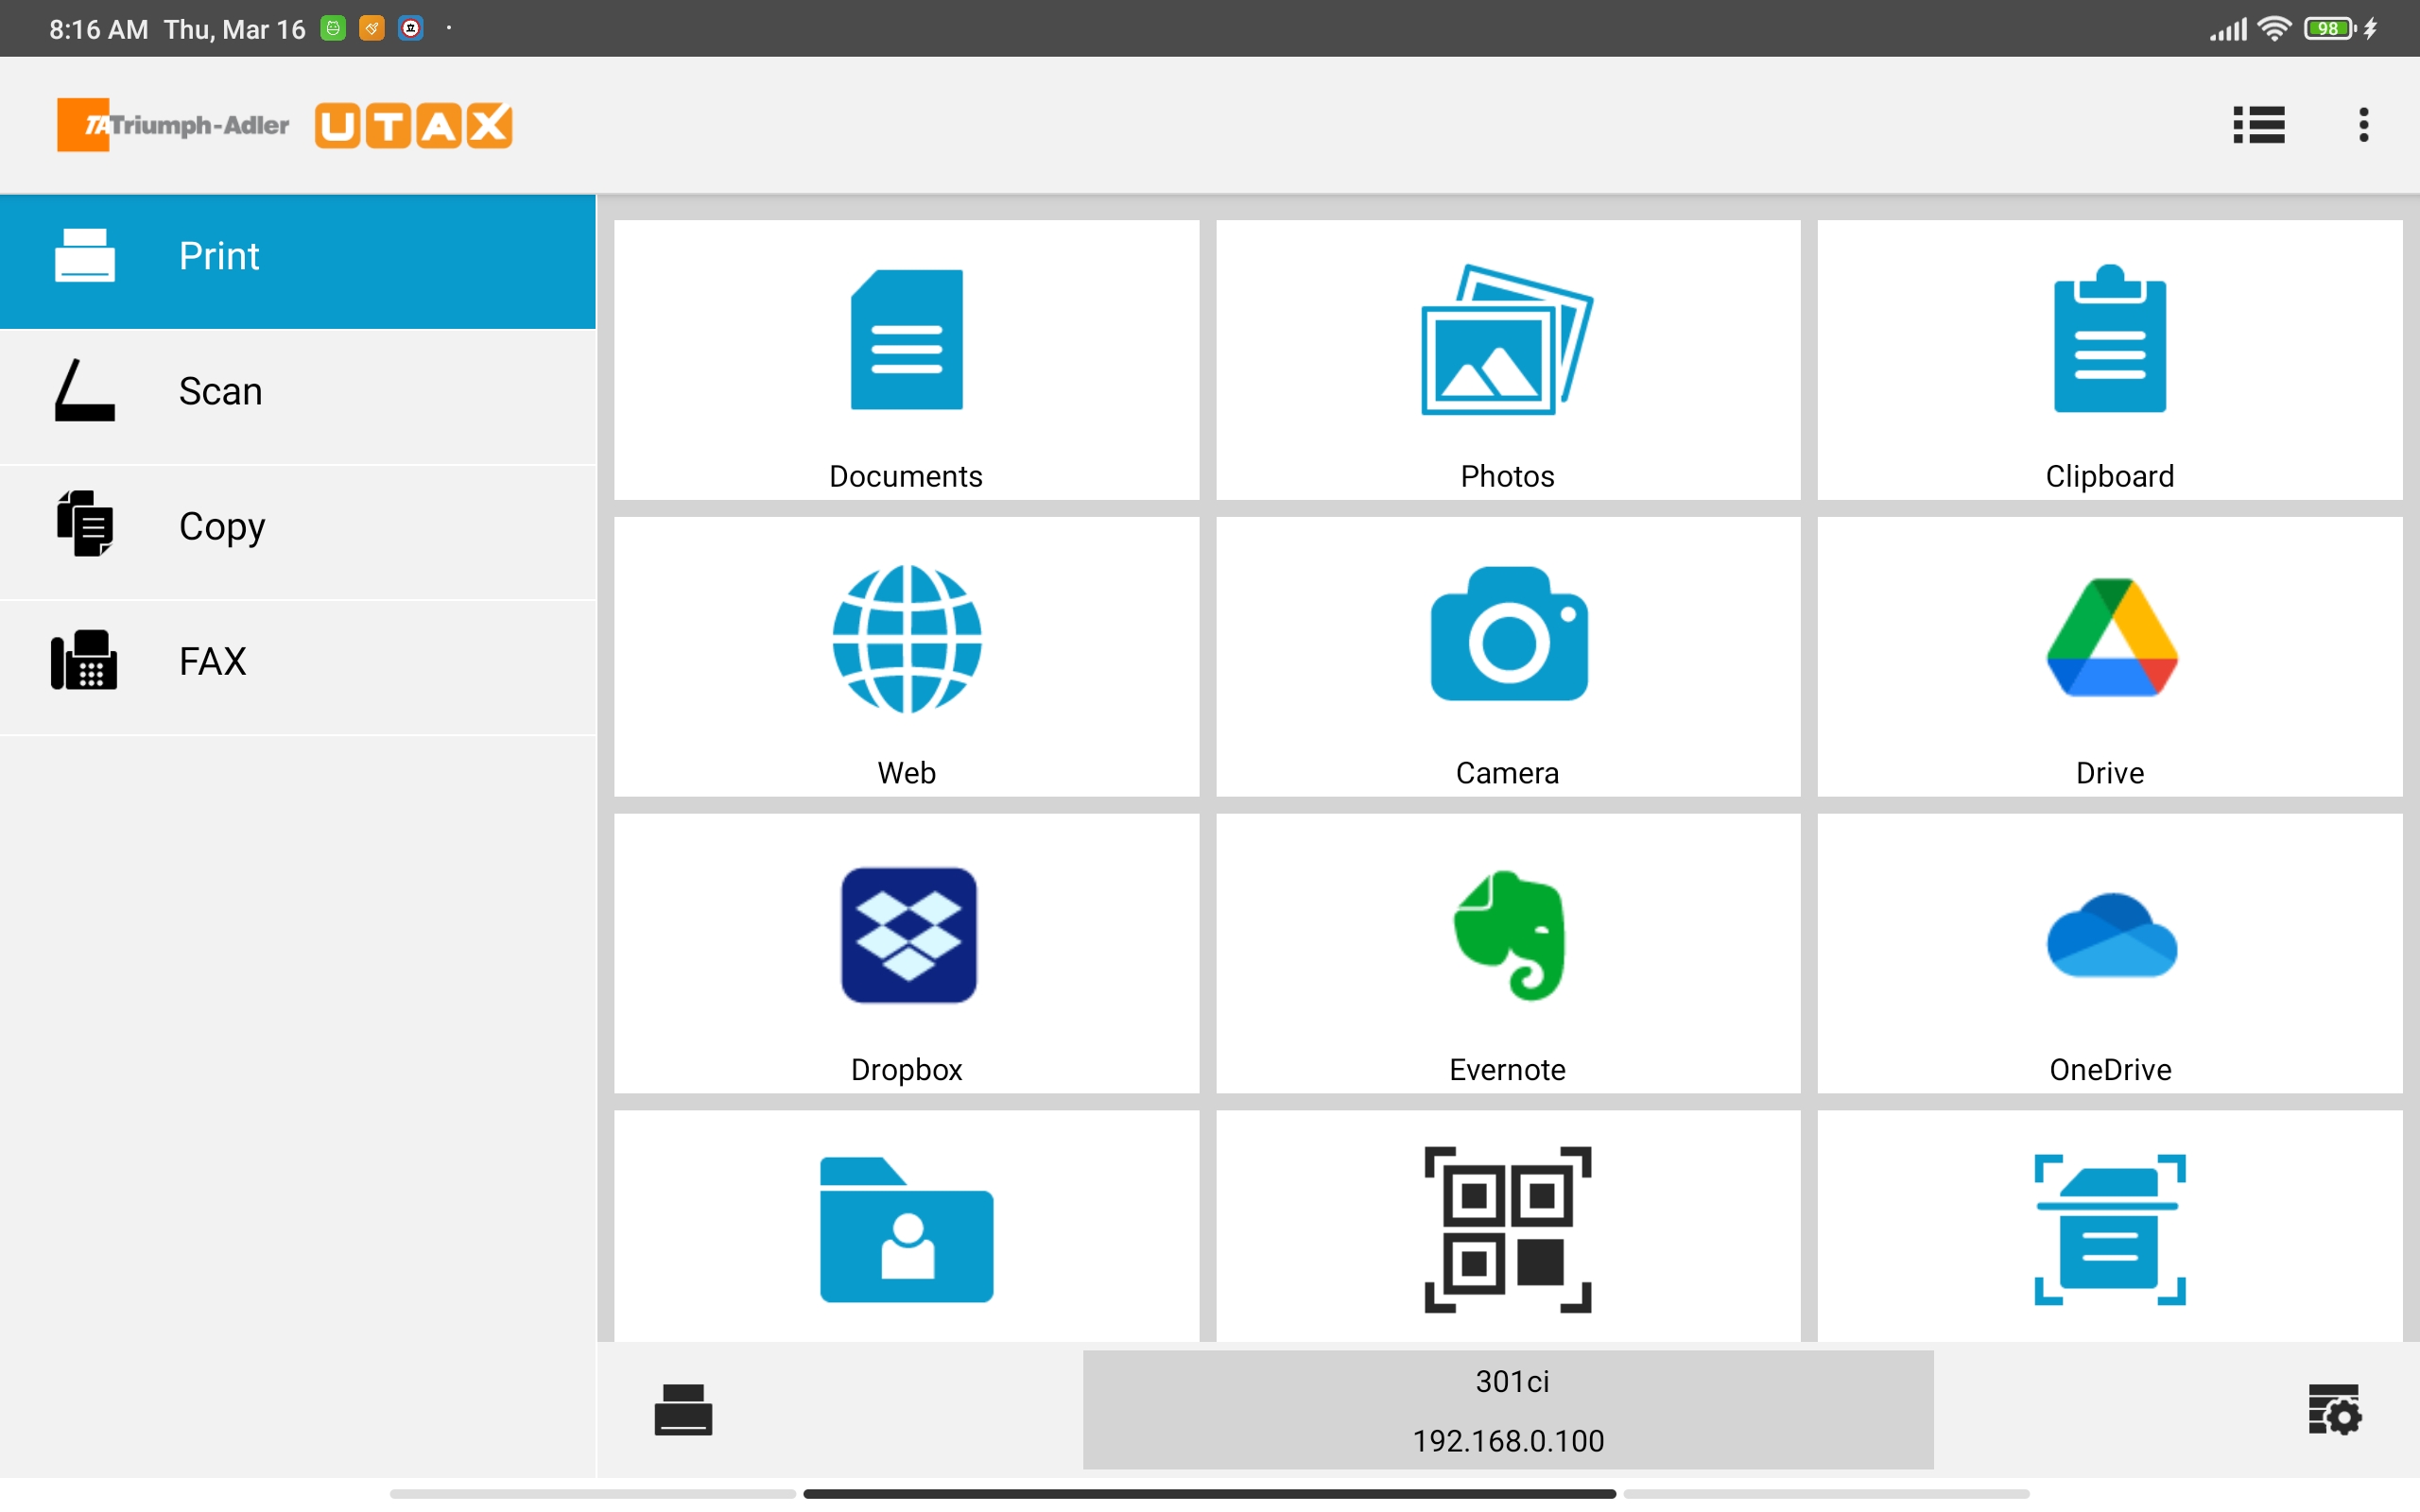
Task: Switch to the FAX tab
Action: (298, 666)
